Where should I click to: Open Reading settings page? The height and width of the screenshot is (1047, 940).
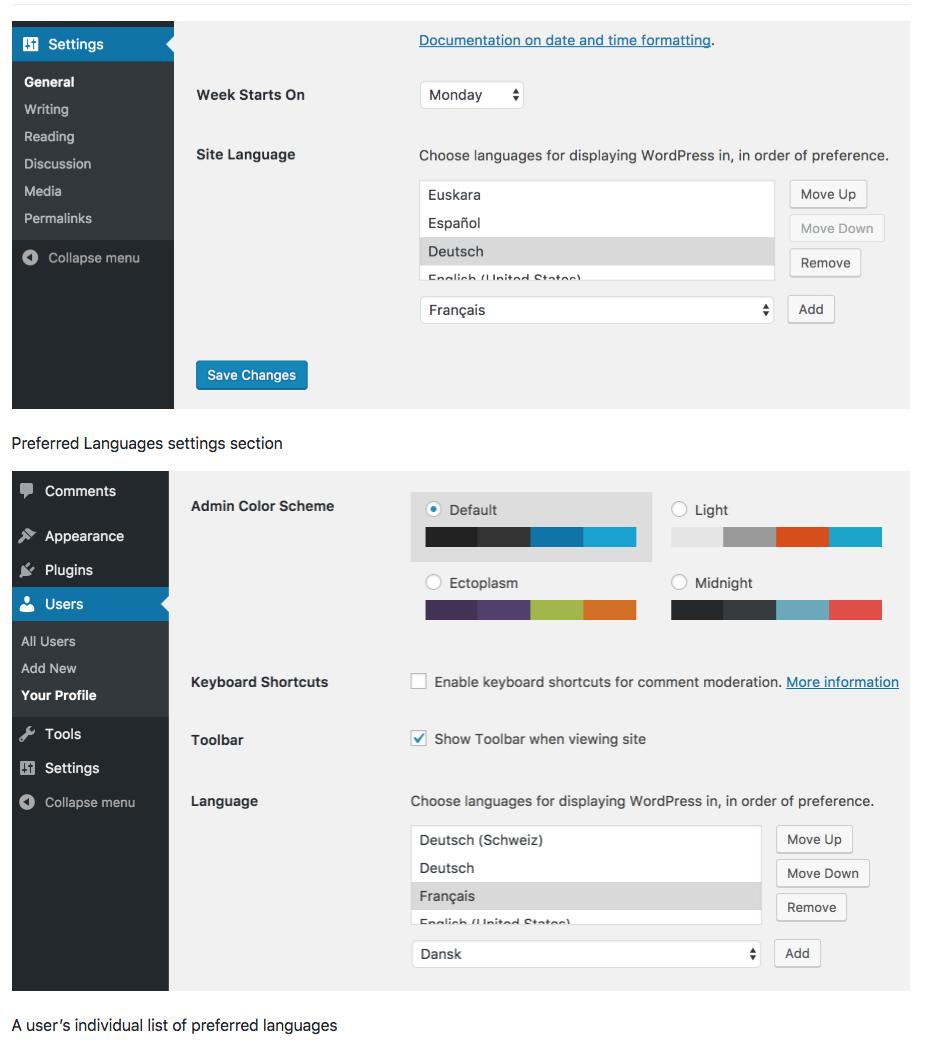pos(49,137)
